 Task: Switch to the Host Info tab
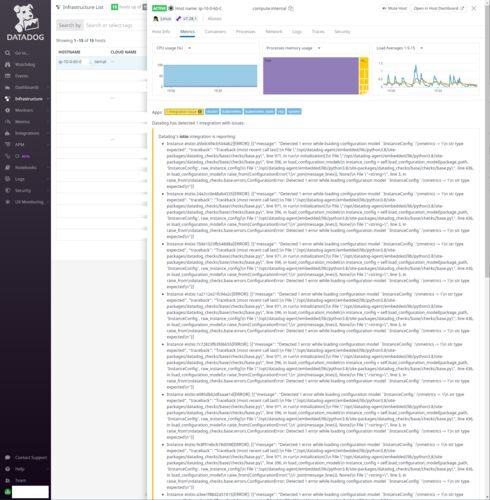161,32
